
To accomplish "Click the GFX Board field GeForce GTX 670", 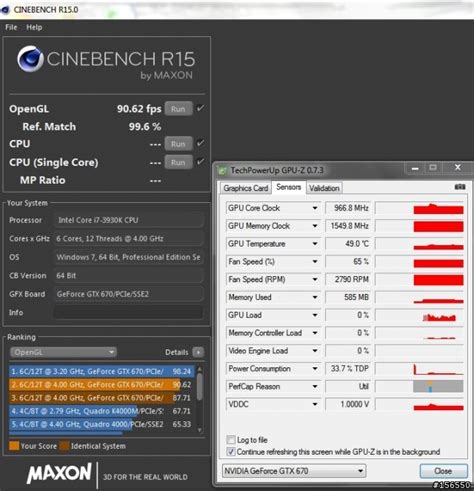I will coord(128,294).
